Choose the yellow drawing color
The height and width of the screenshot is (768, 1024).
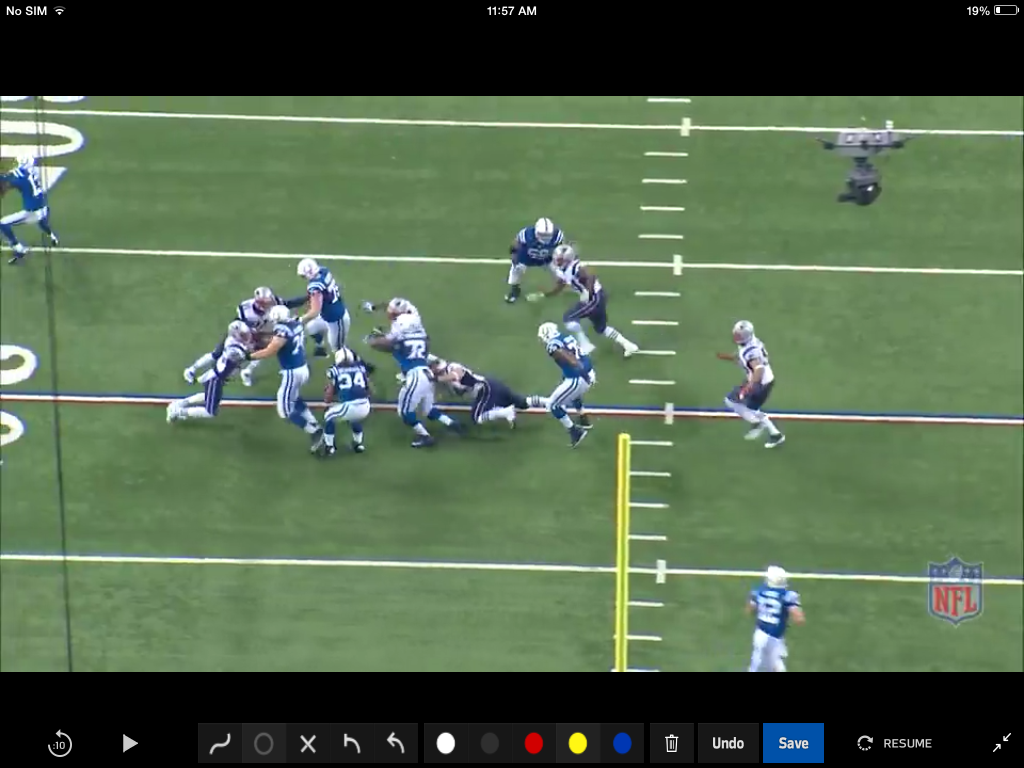click(577, 743)
